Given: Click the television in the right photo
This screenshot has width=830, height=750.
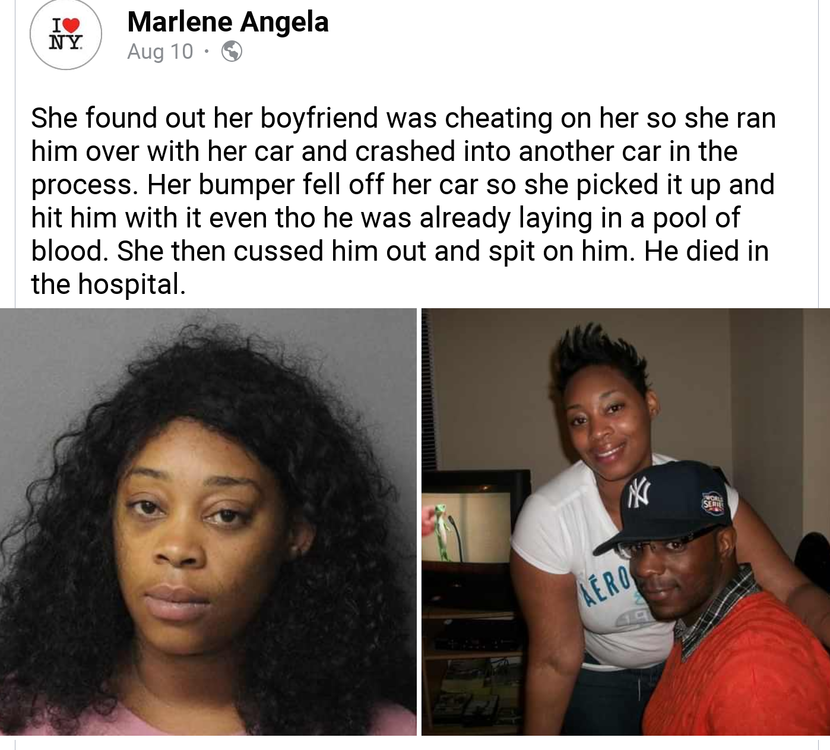Looking at the screenshot, I should click(x=474, y=519).
